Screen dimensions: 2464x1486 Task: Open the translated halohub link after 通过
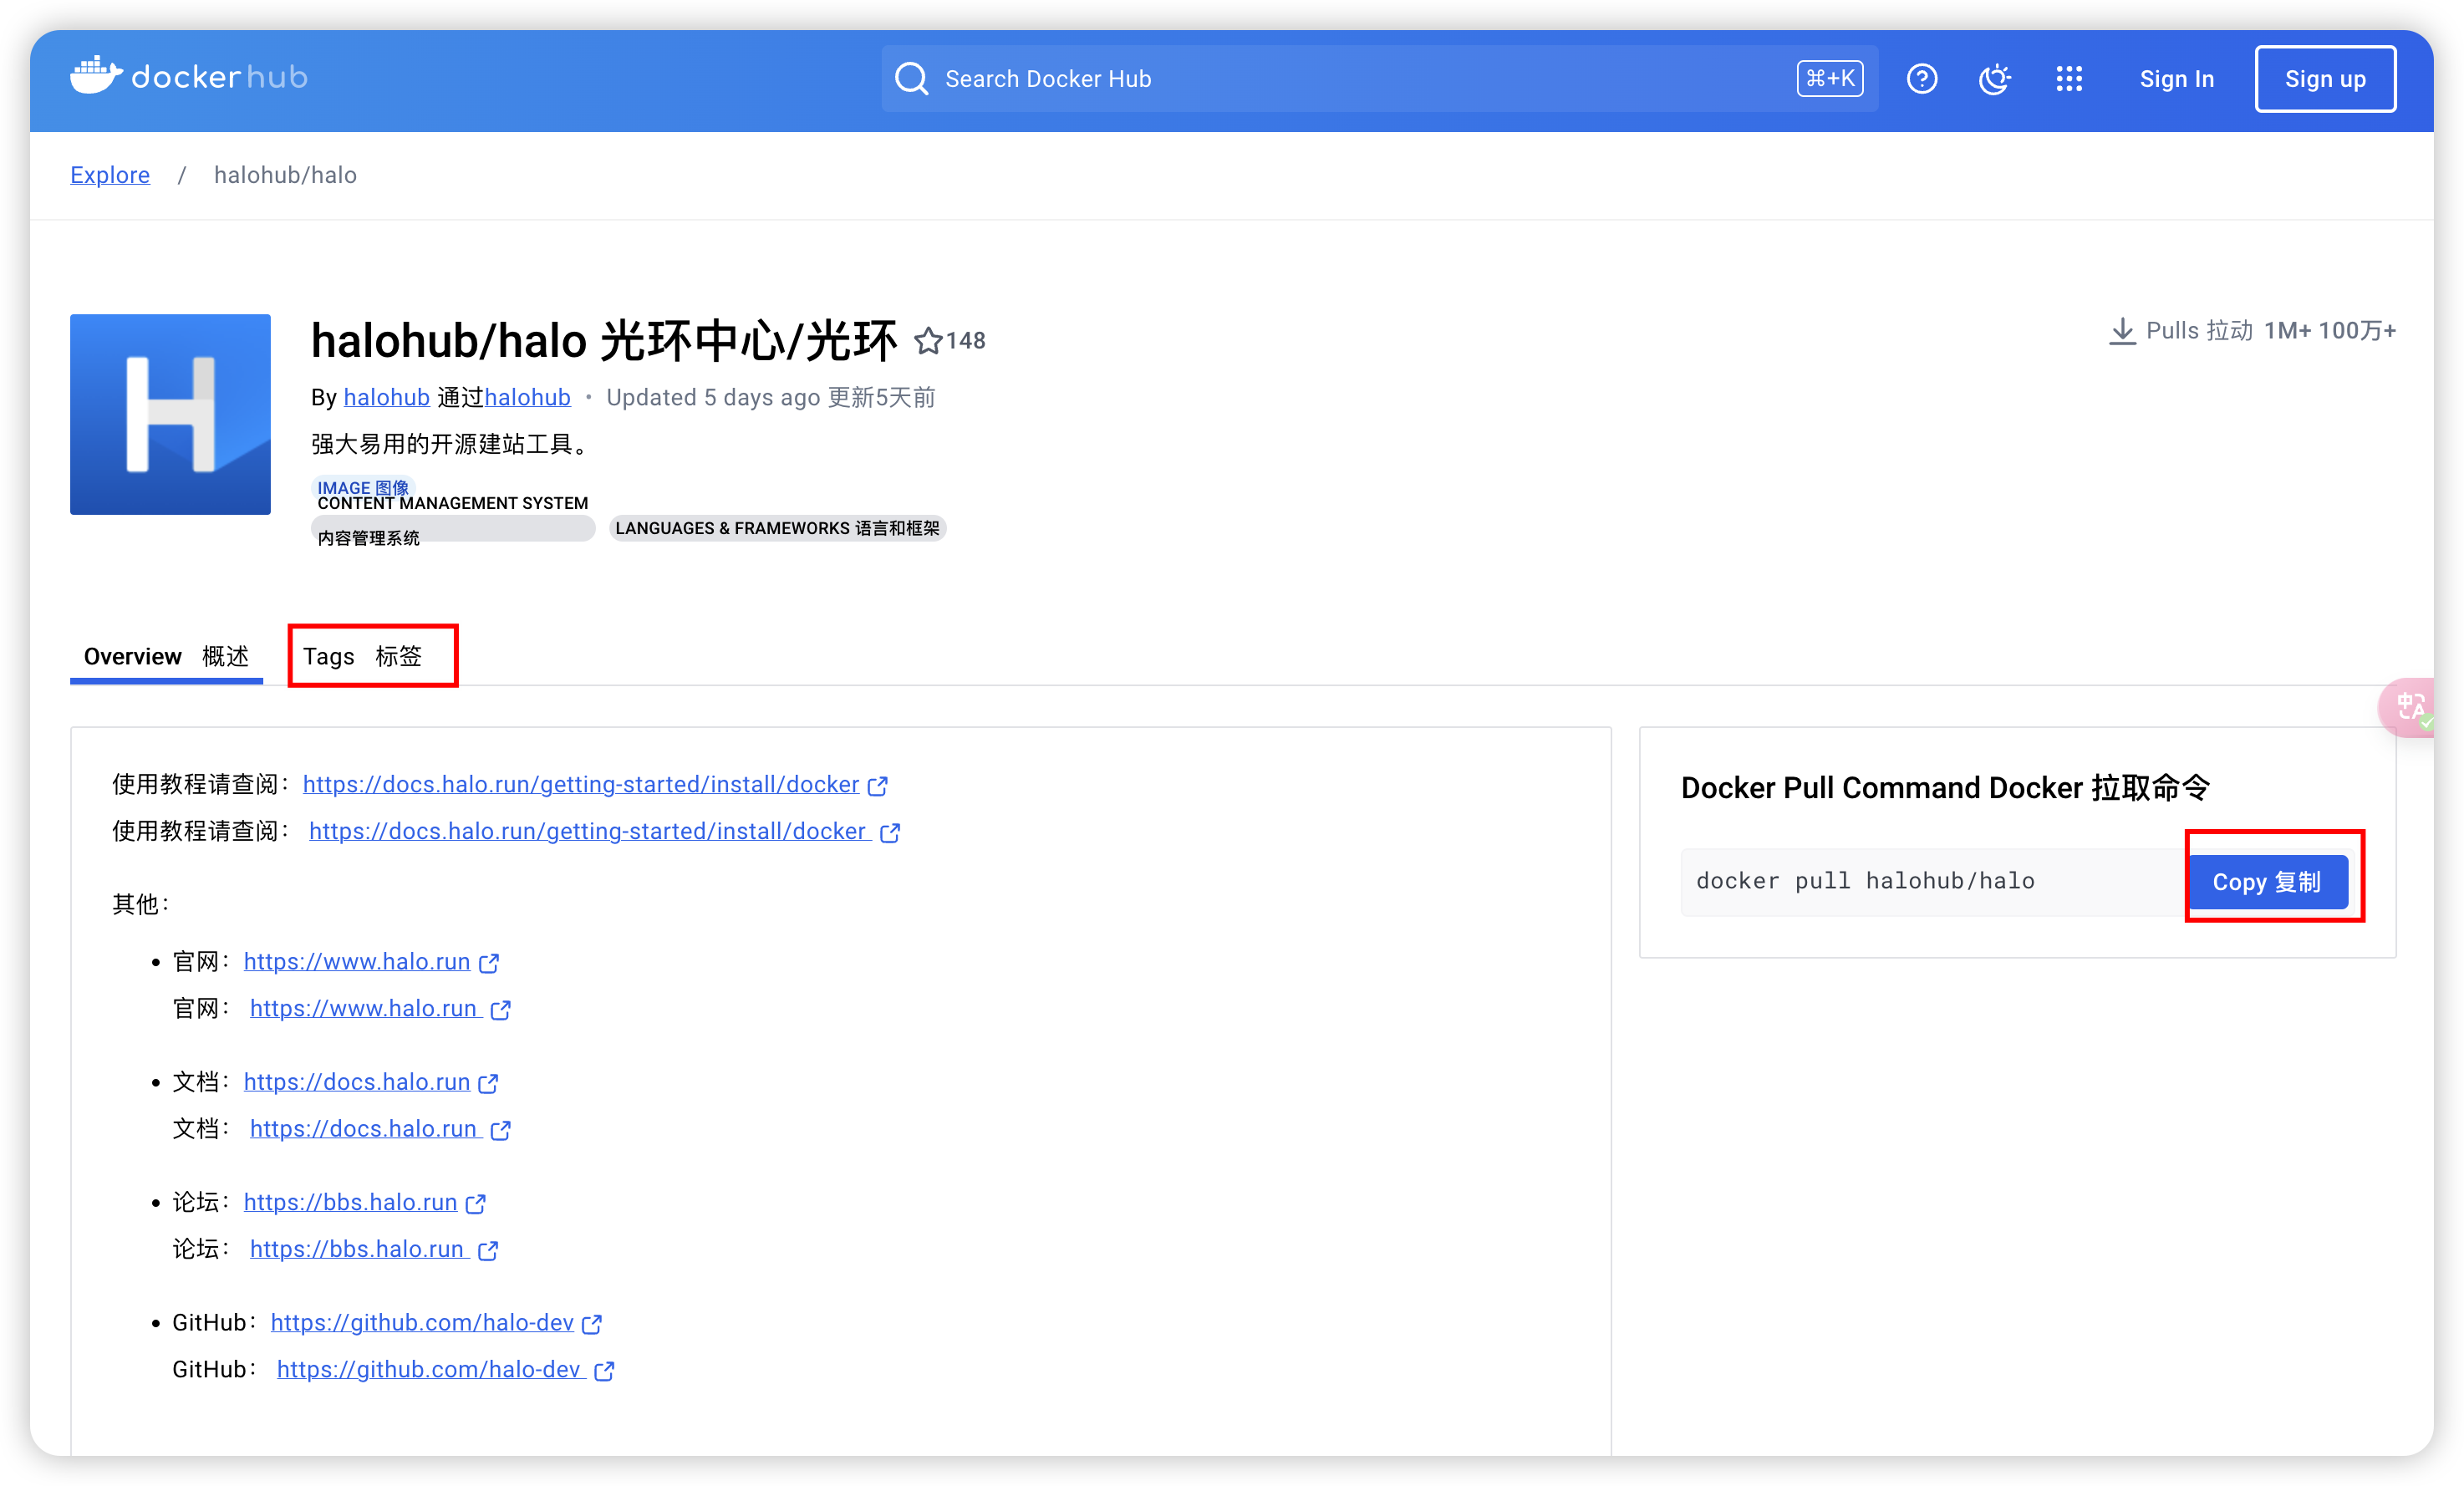point(527,397)
